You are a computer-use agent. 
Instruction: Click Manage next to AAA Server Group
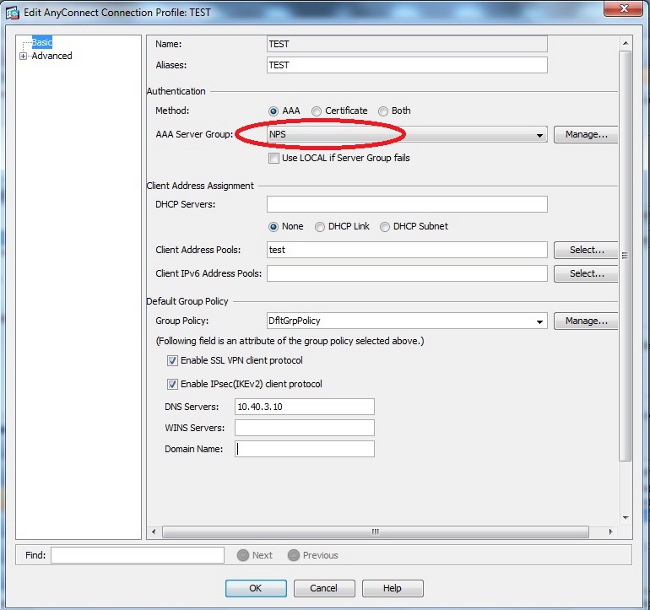coord(586,135)
